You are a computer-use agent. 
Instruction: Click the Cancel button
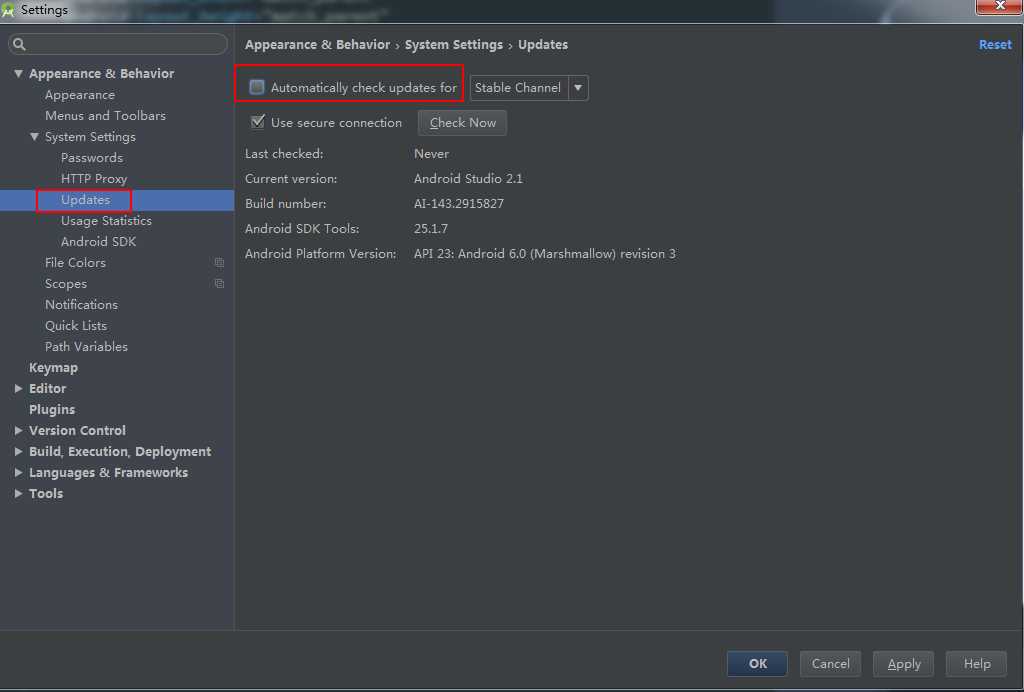[x=830, y=663]
